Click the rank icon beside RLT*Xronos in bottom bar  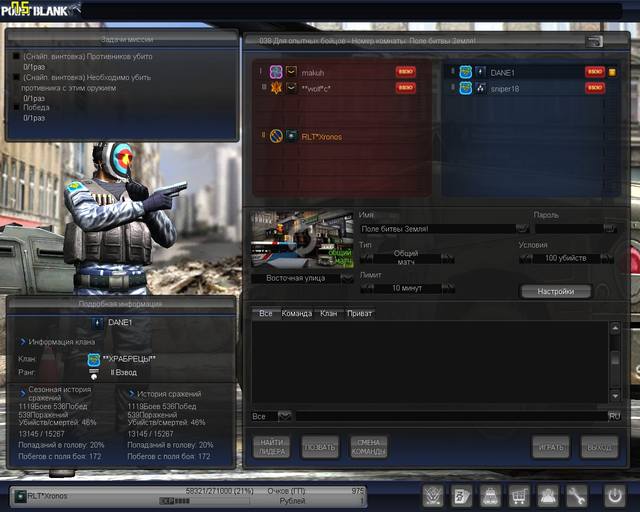pyautogui.click(x=20, y=496)
